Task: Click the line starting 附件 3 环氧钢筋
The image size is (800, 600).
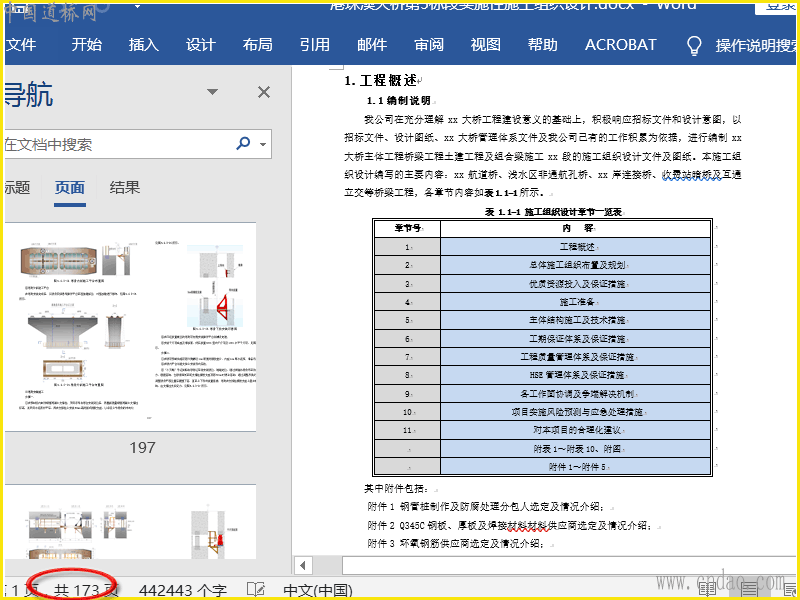Action: click(455, 544)
